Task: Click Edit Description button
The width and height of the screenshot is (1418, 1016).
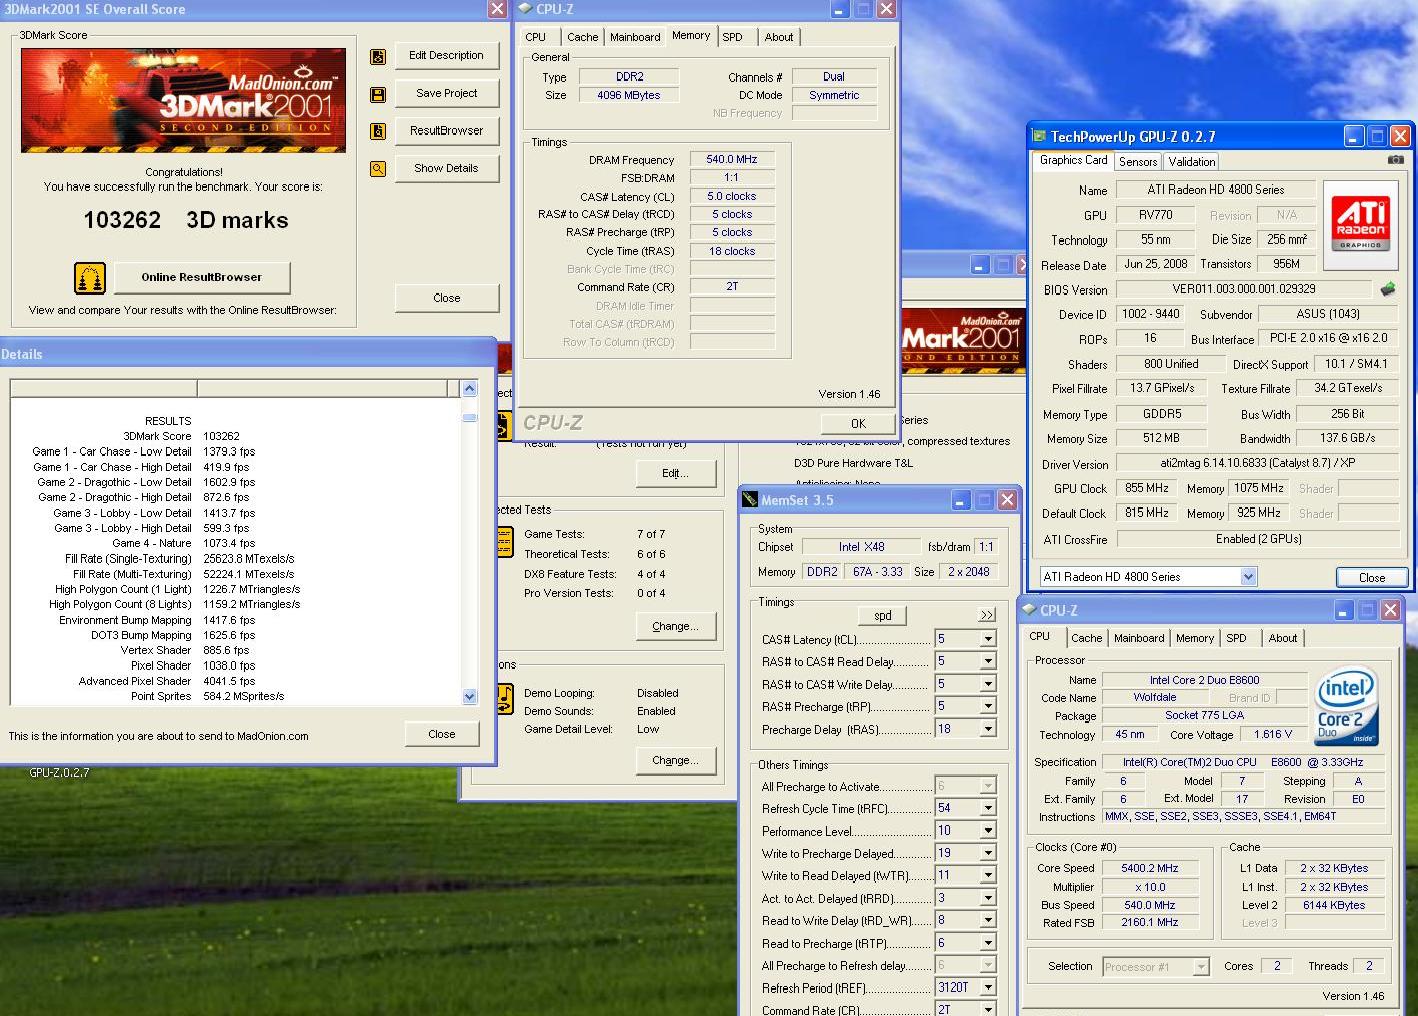Action: [446, 56]
